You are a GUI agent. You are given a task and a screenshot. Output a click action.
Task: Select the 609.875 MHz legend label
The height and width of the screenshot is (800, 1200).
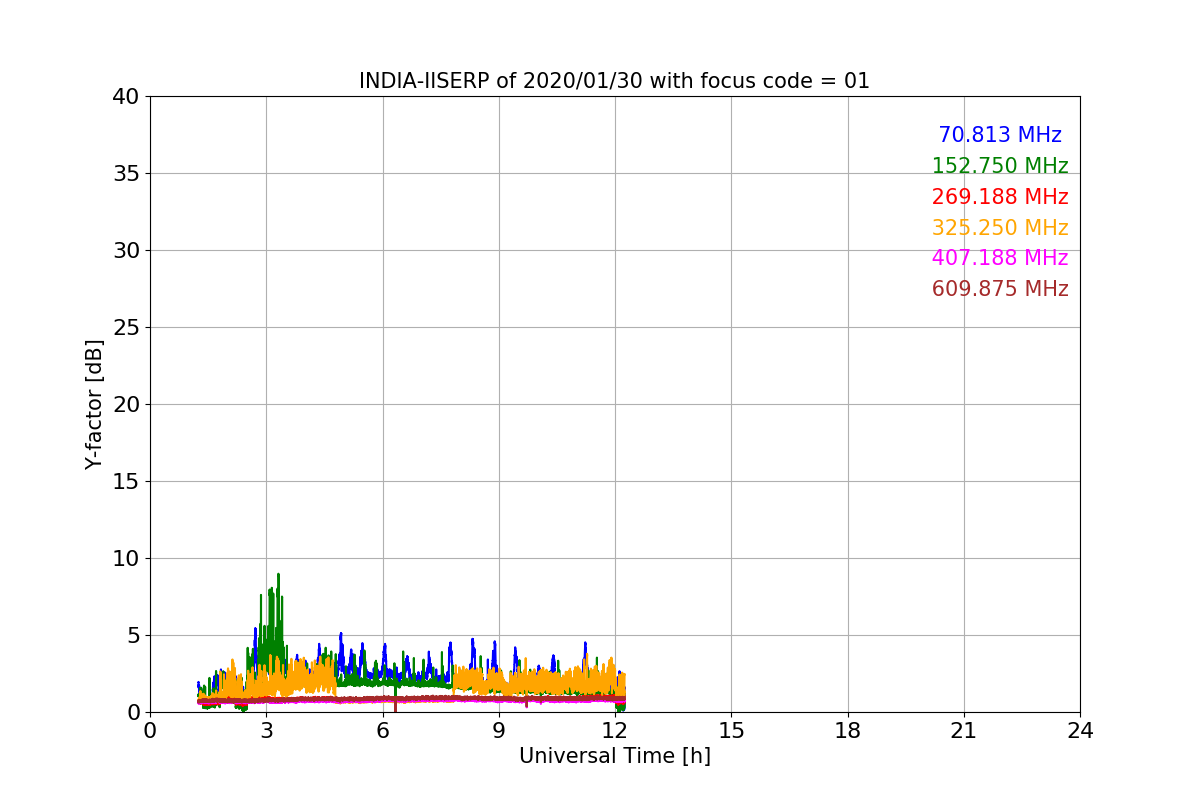[x=1000, y=289]
